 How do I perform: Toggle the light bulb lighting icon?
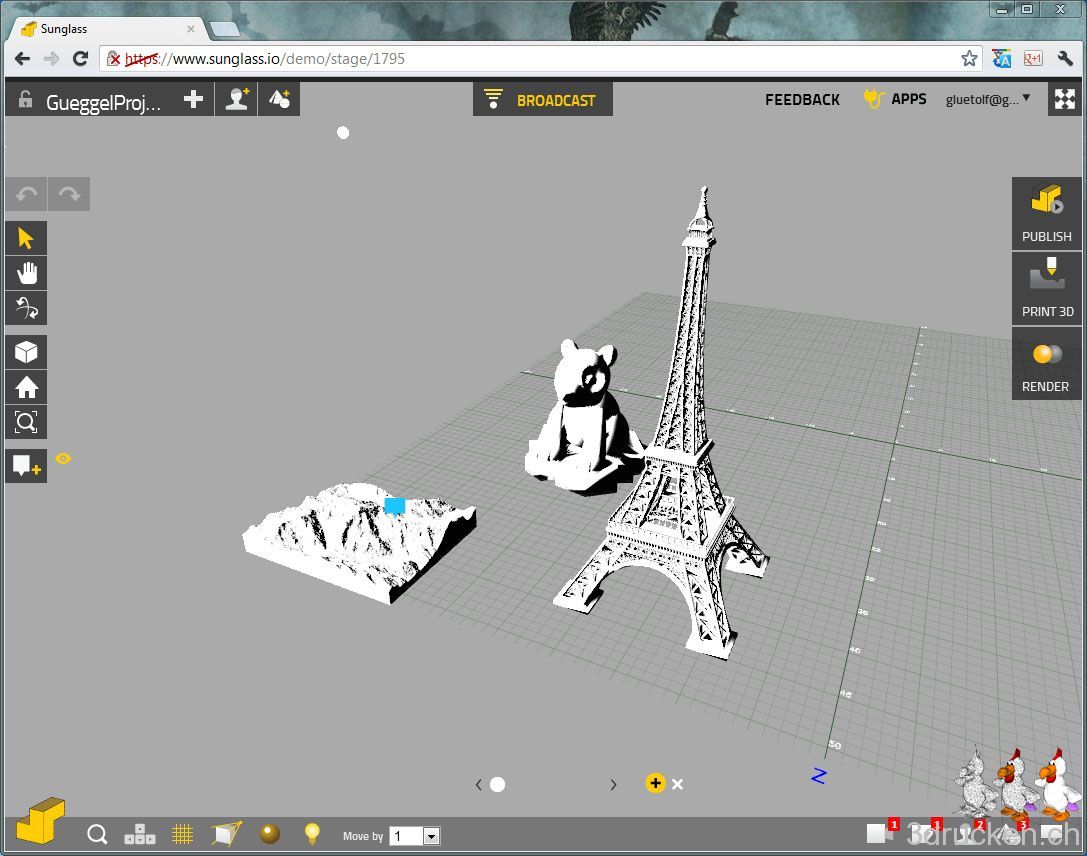[312, 833]
